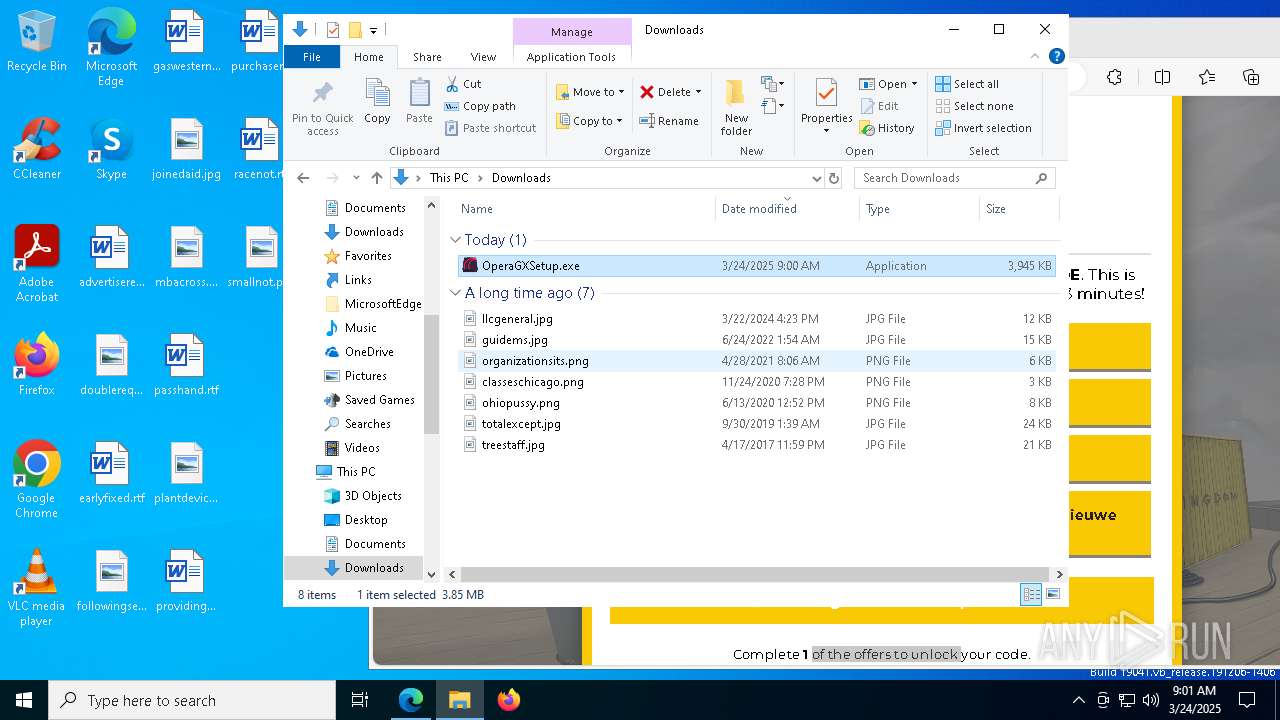Switch to the Share tab

[427, 57]
